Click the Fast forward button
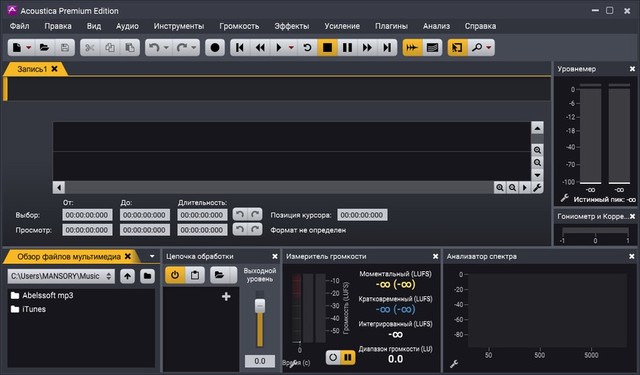Image resolution: width=640 pixels, height=375 pixels. 367,48
